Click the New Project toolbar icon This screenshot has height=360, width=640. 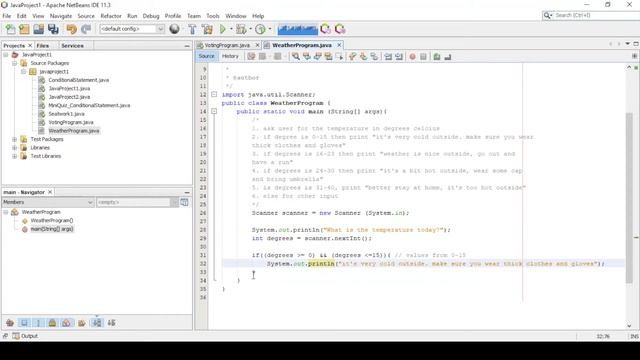pyautogui.click(x=24, y=29)
